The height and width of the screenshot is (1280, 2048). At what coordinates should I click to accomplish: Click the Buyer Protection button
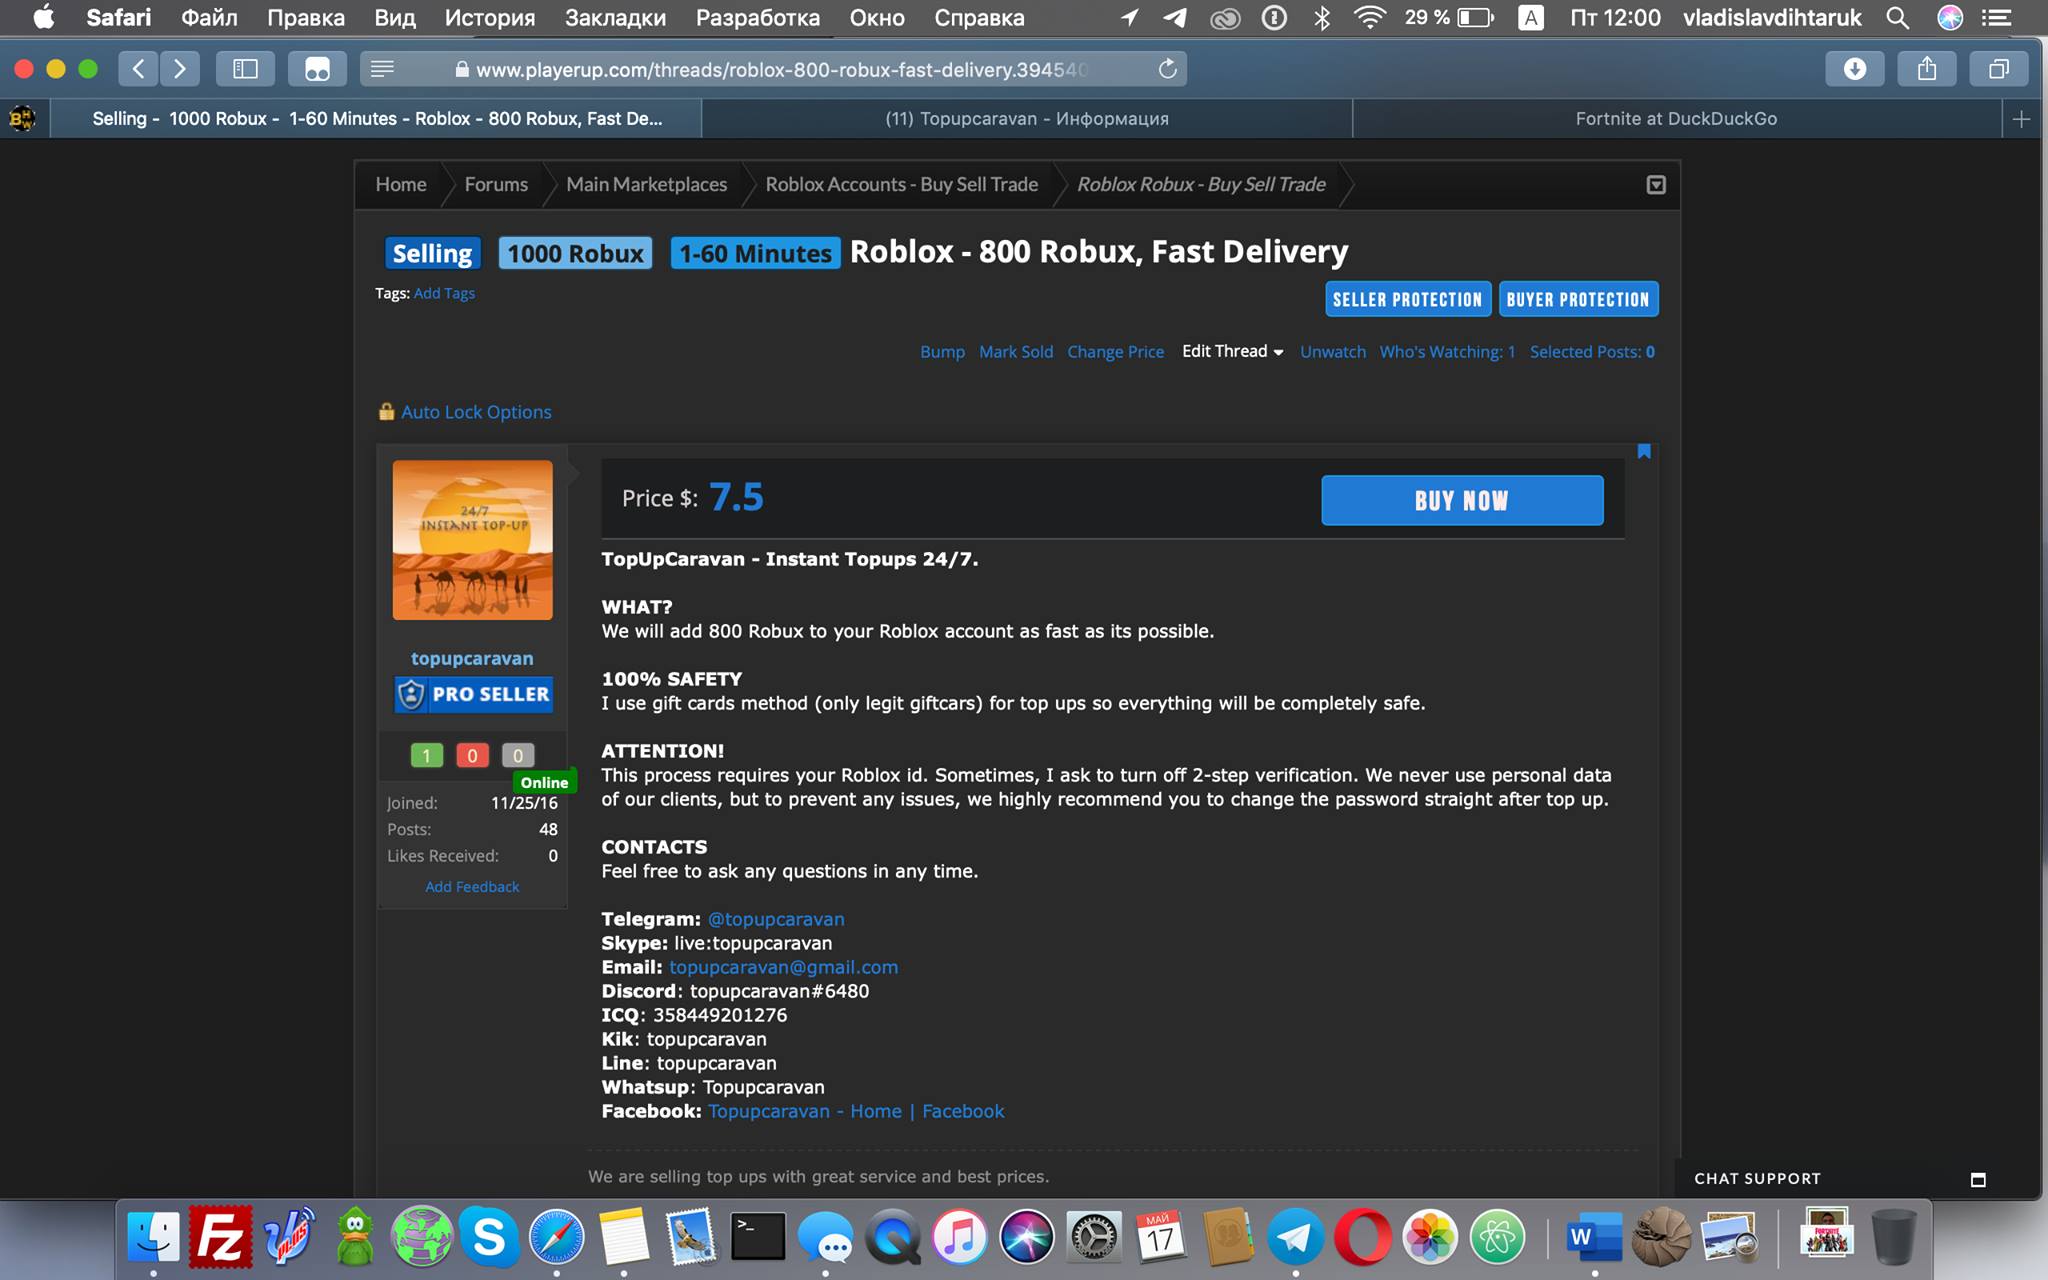1578,299
